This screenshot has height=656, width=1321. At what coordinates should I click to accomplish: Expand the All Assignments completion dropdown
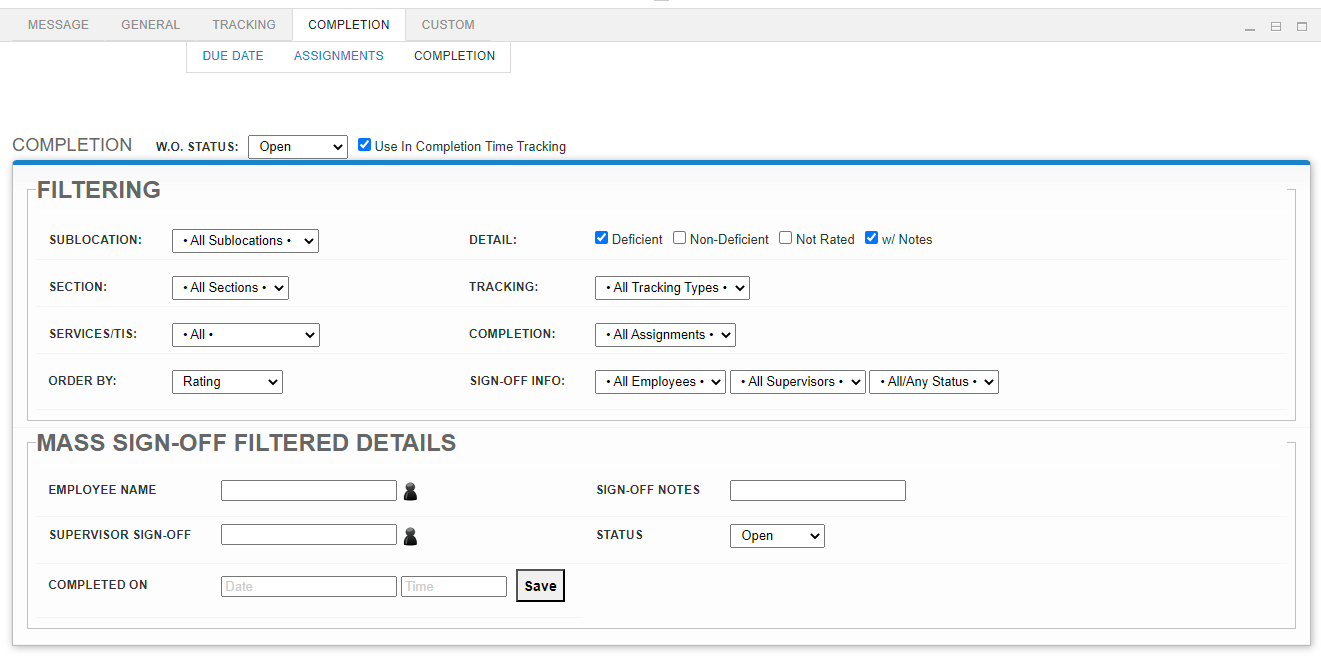(x=665, y=334)
